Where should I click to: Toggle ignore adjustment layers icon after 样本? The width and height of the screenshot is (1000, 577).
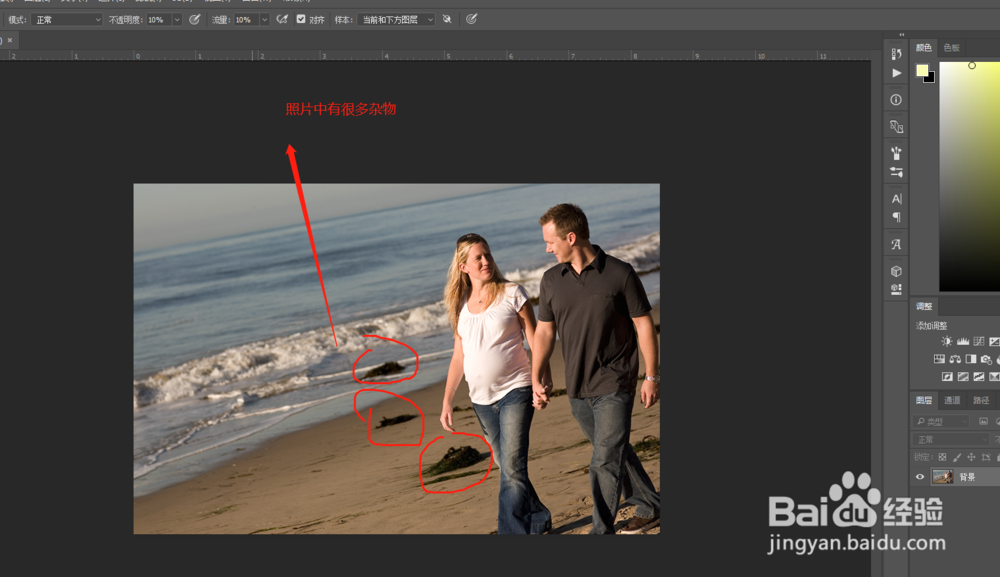click(x=447, y=20)
